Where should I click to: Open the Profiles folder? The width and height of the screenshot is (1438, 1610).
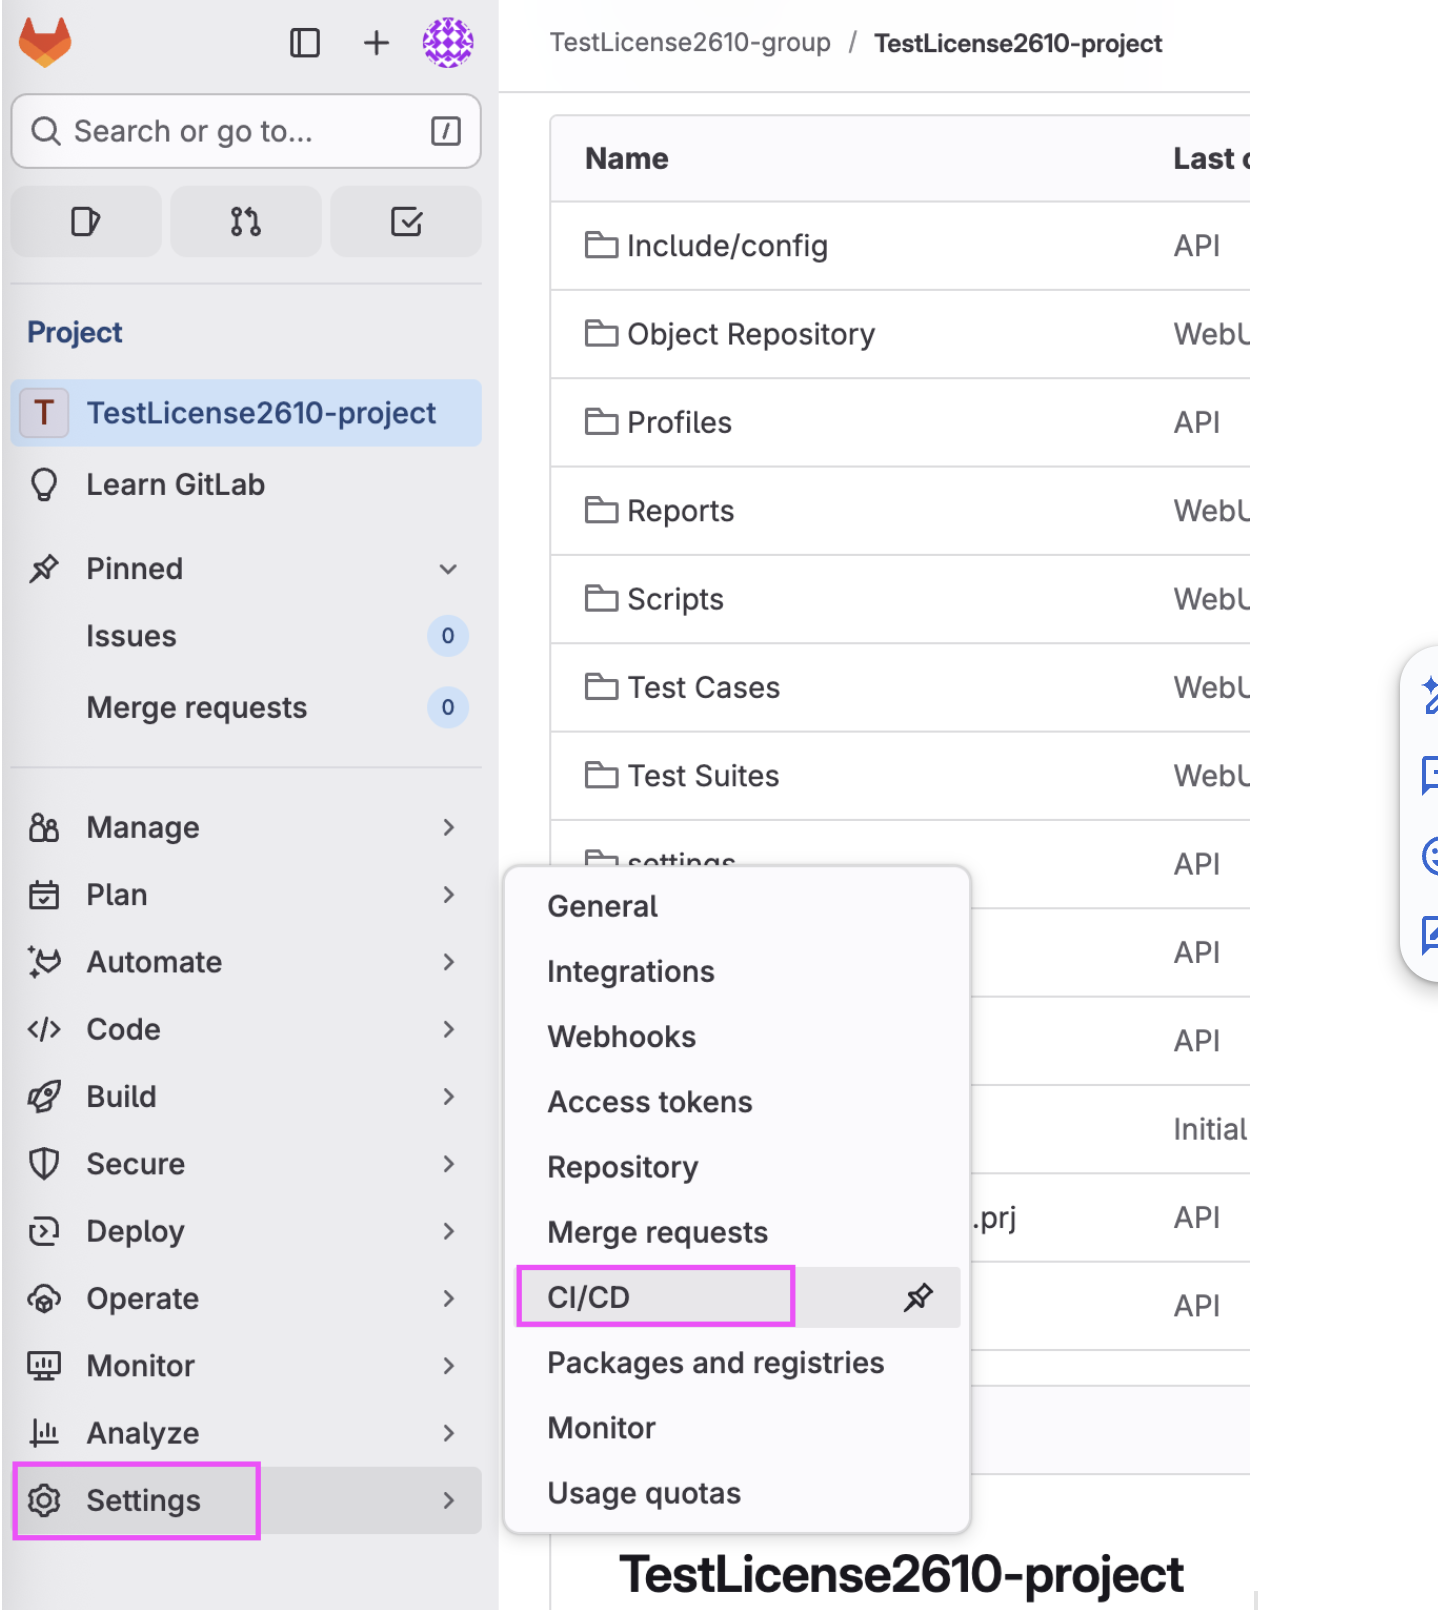(679, 422)
